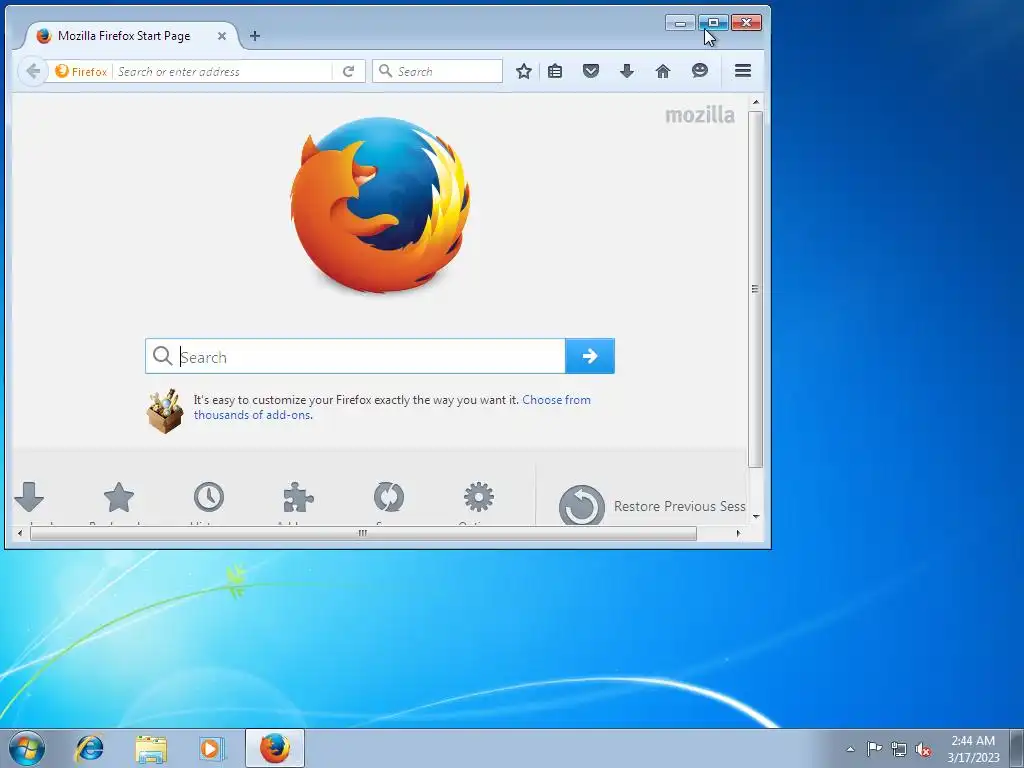Click horizontal scrollbar right arrow
The image size is (1024, 768).
pyautogui.click(x=739, y=534)
